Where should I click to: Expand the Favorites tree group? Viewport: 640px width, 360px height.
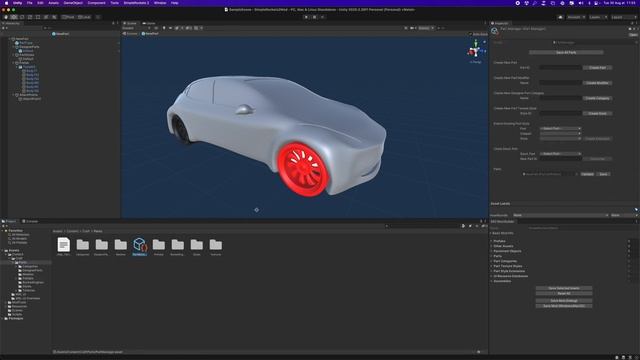(x=2, y=231)
